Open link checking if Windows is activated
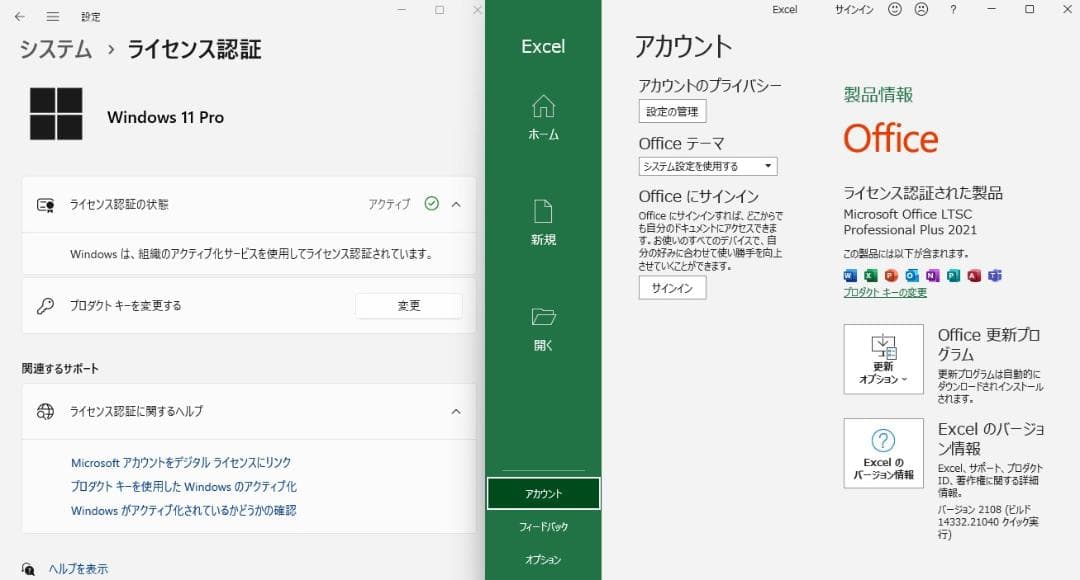 [184, 510]
